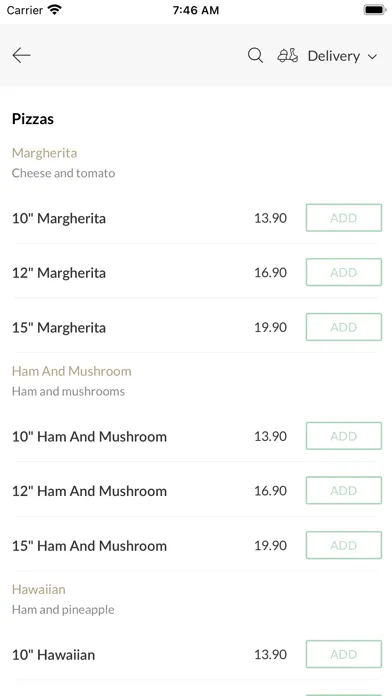
Task: Add 10" Hawaiian pizza to order
Action: pos(344,654)
